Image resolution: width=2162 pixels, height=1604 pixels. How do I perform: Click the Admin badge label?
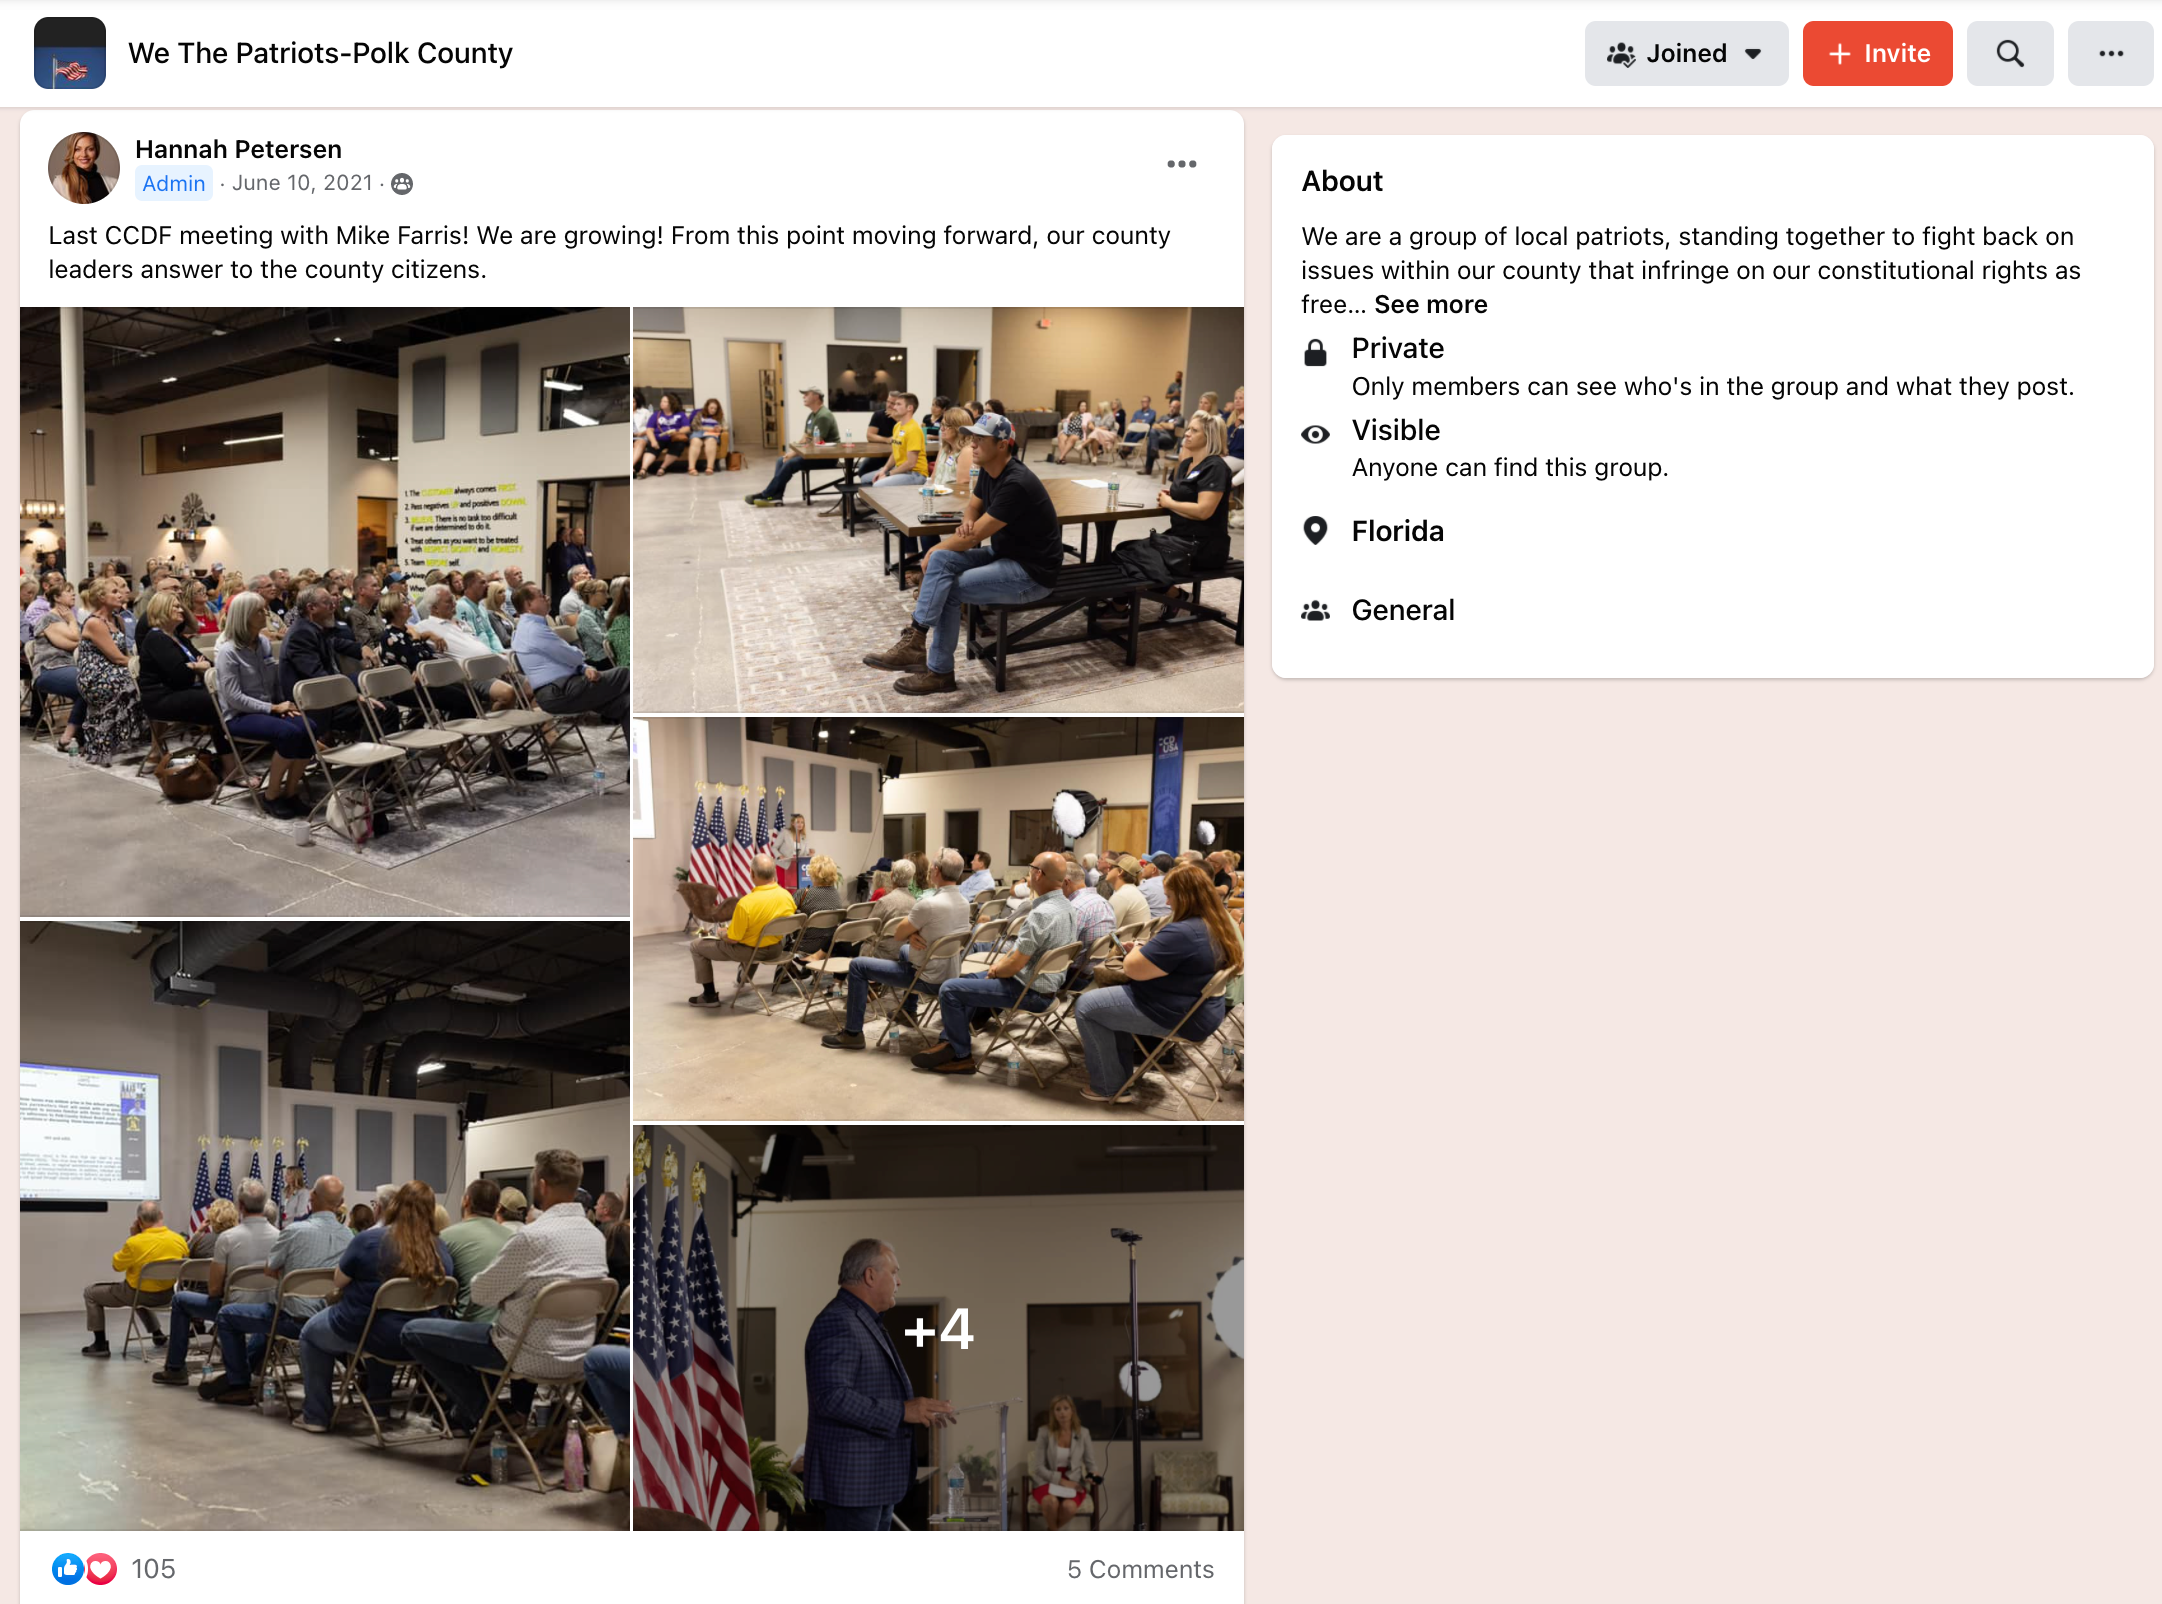[x=174, y=184]
